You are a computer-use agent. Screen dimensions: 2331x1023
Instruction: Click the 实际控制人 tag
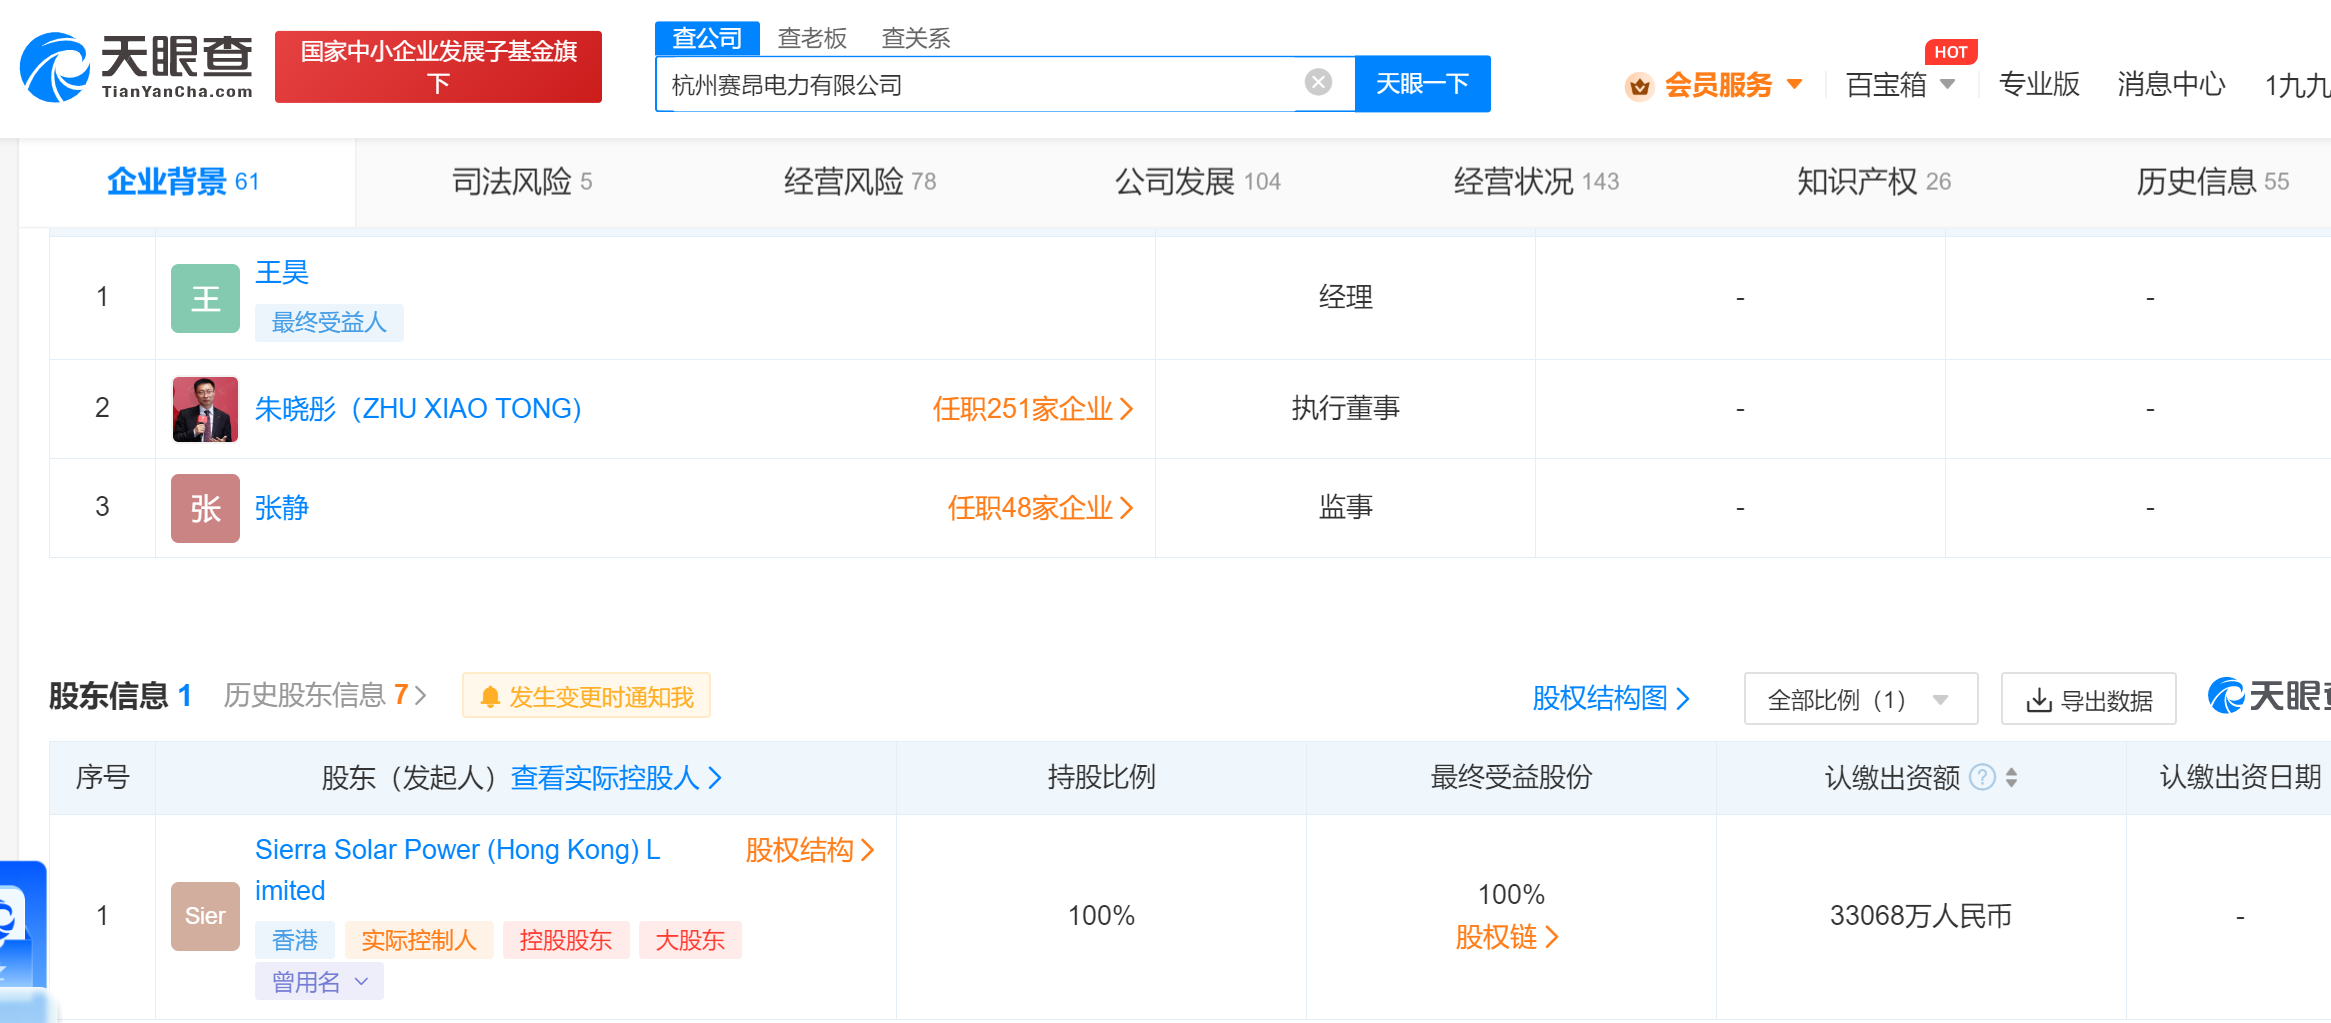tap(419, 940)
